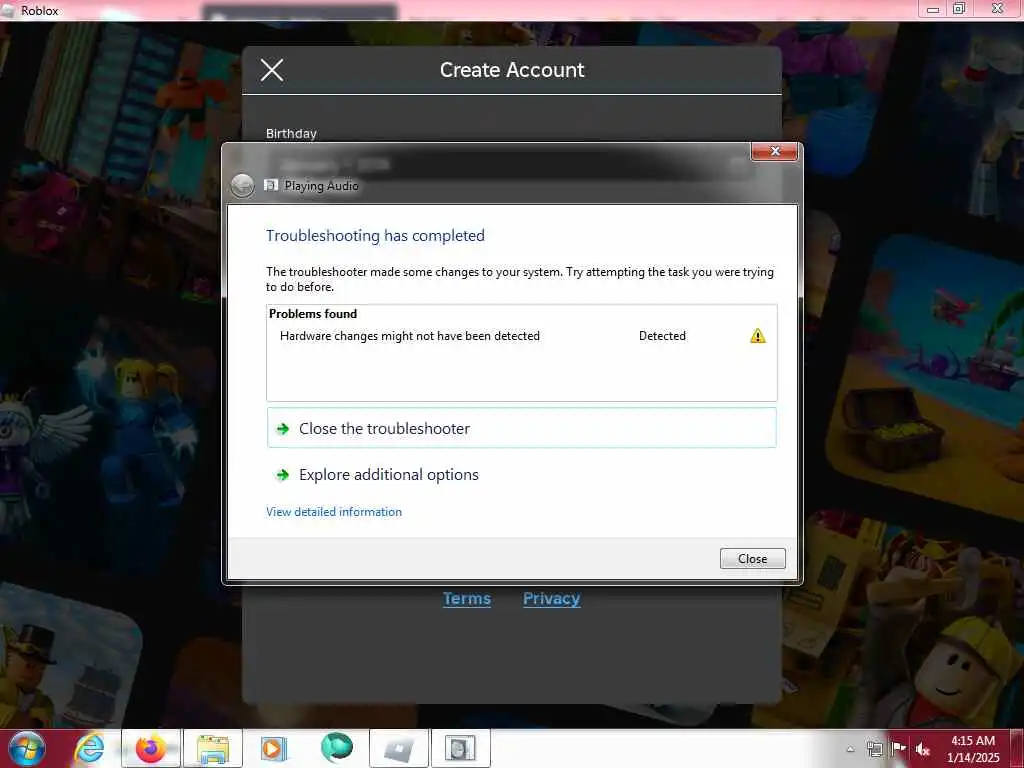Switch to the troubleshooter taskbar button

click(460, 748)
